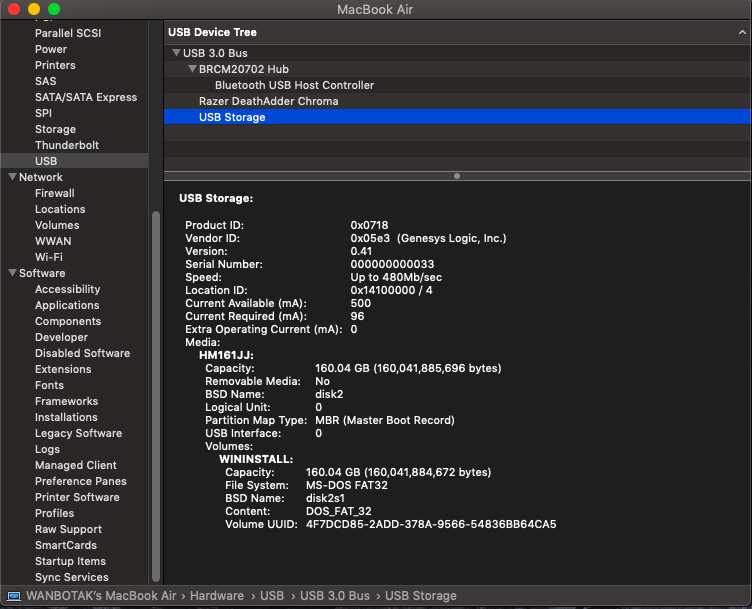Click the split divider handle between panes

coord(457,176)
